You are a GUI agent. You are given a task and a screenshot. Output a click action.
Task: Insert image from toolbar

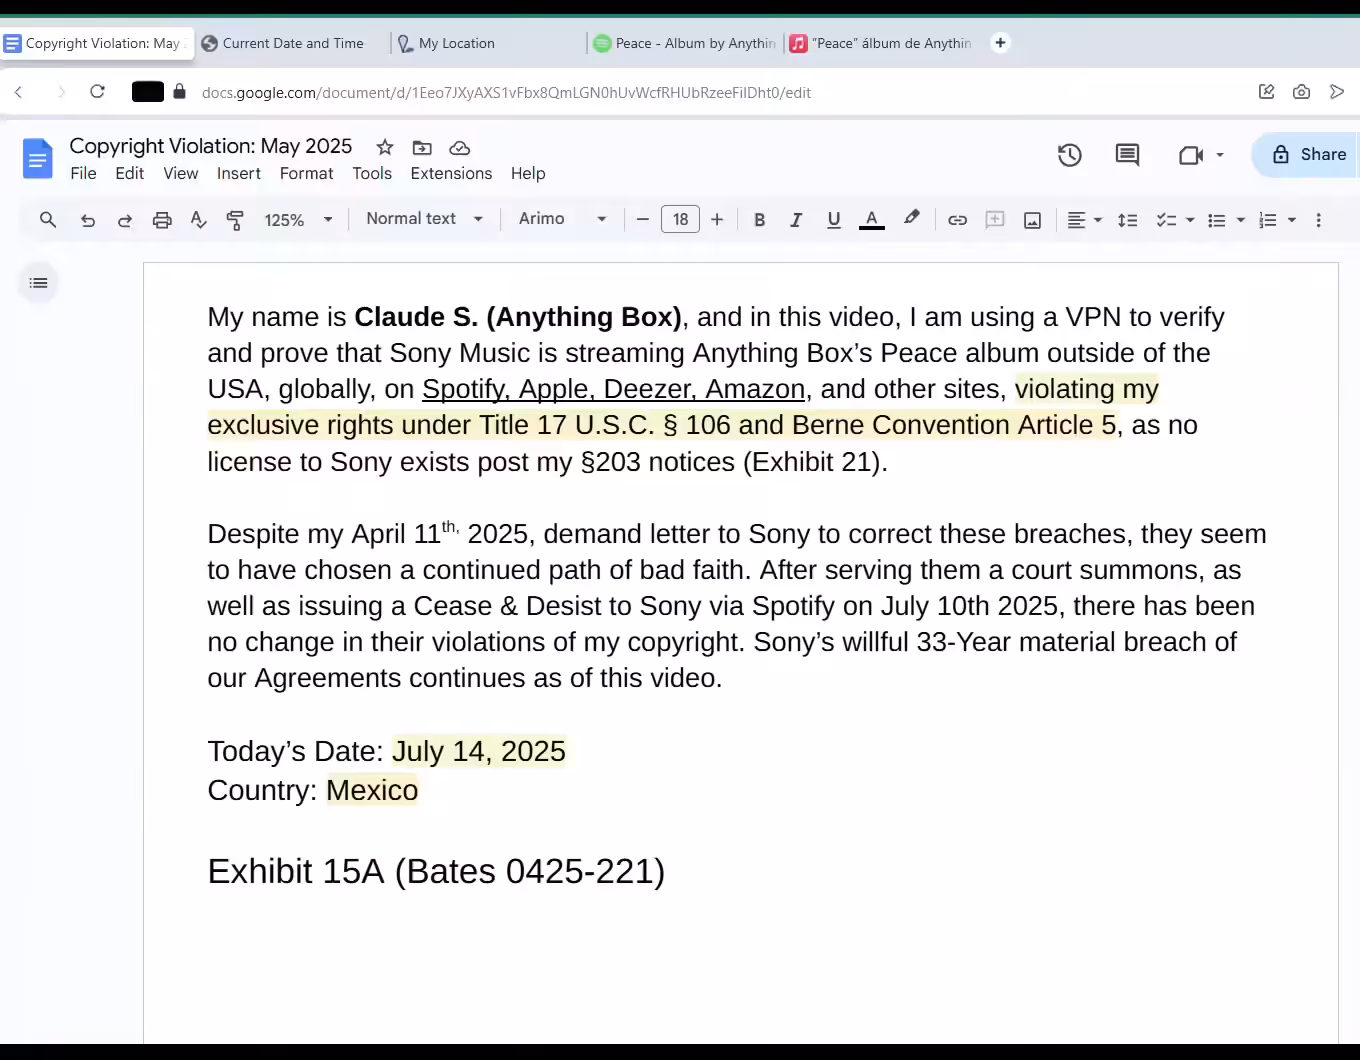click(1033, 220)
